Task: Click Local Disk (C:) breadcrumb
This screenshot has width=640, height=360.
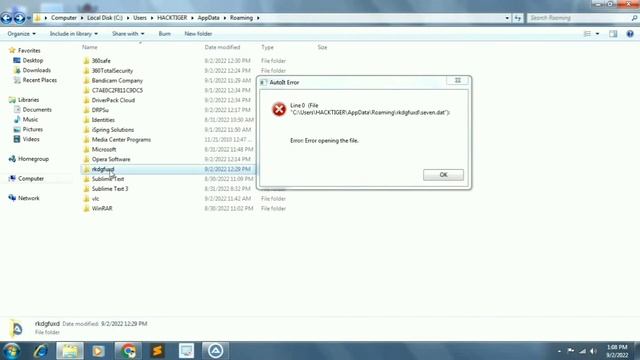Action: pyautogui.click(x=105, y=18)
